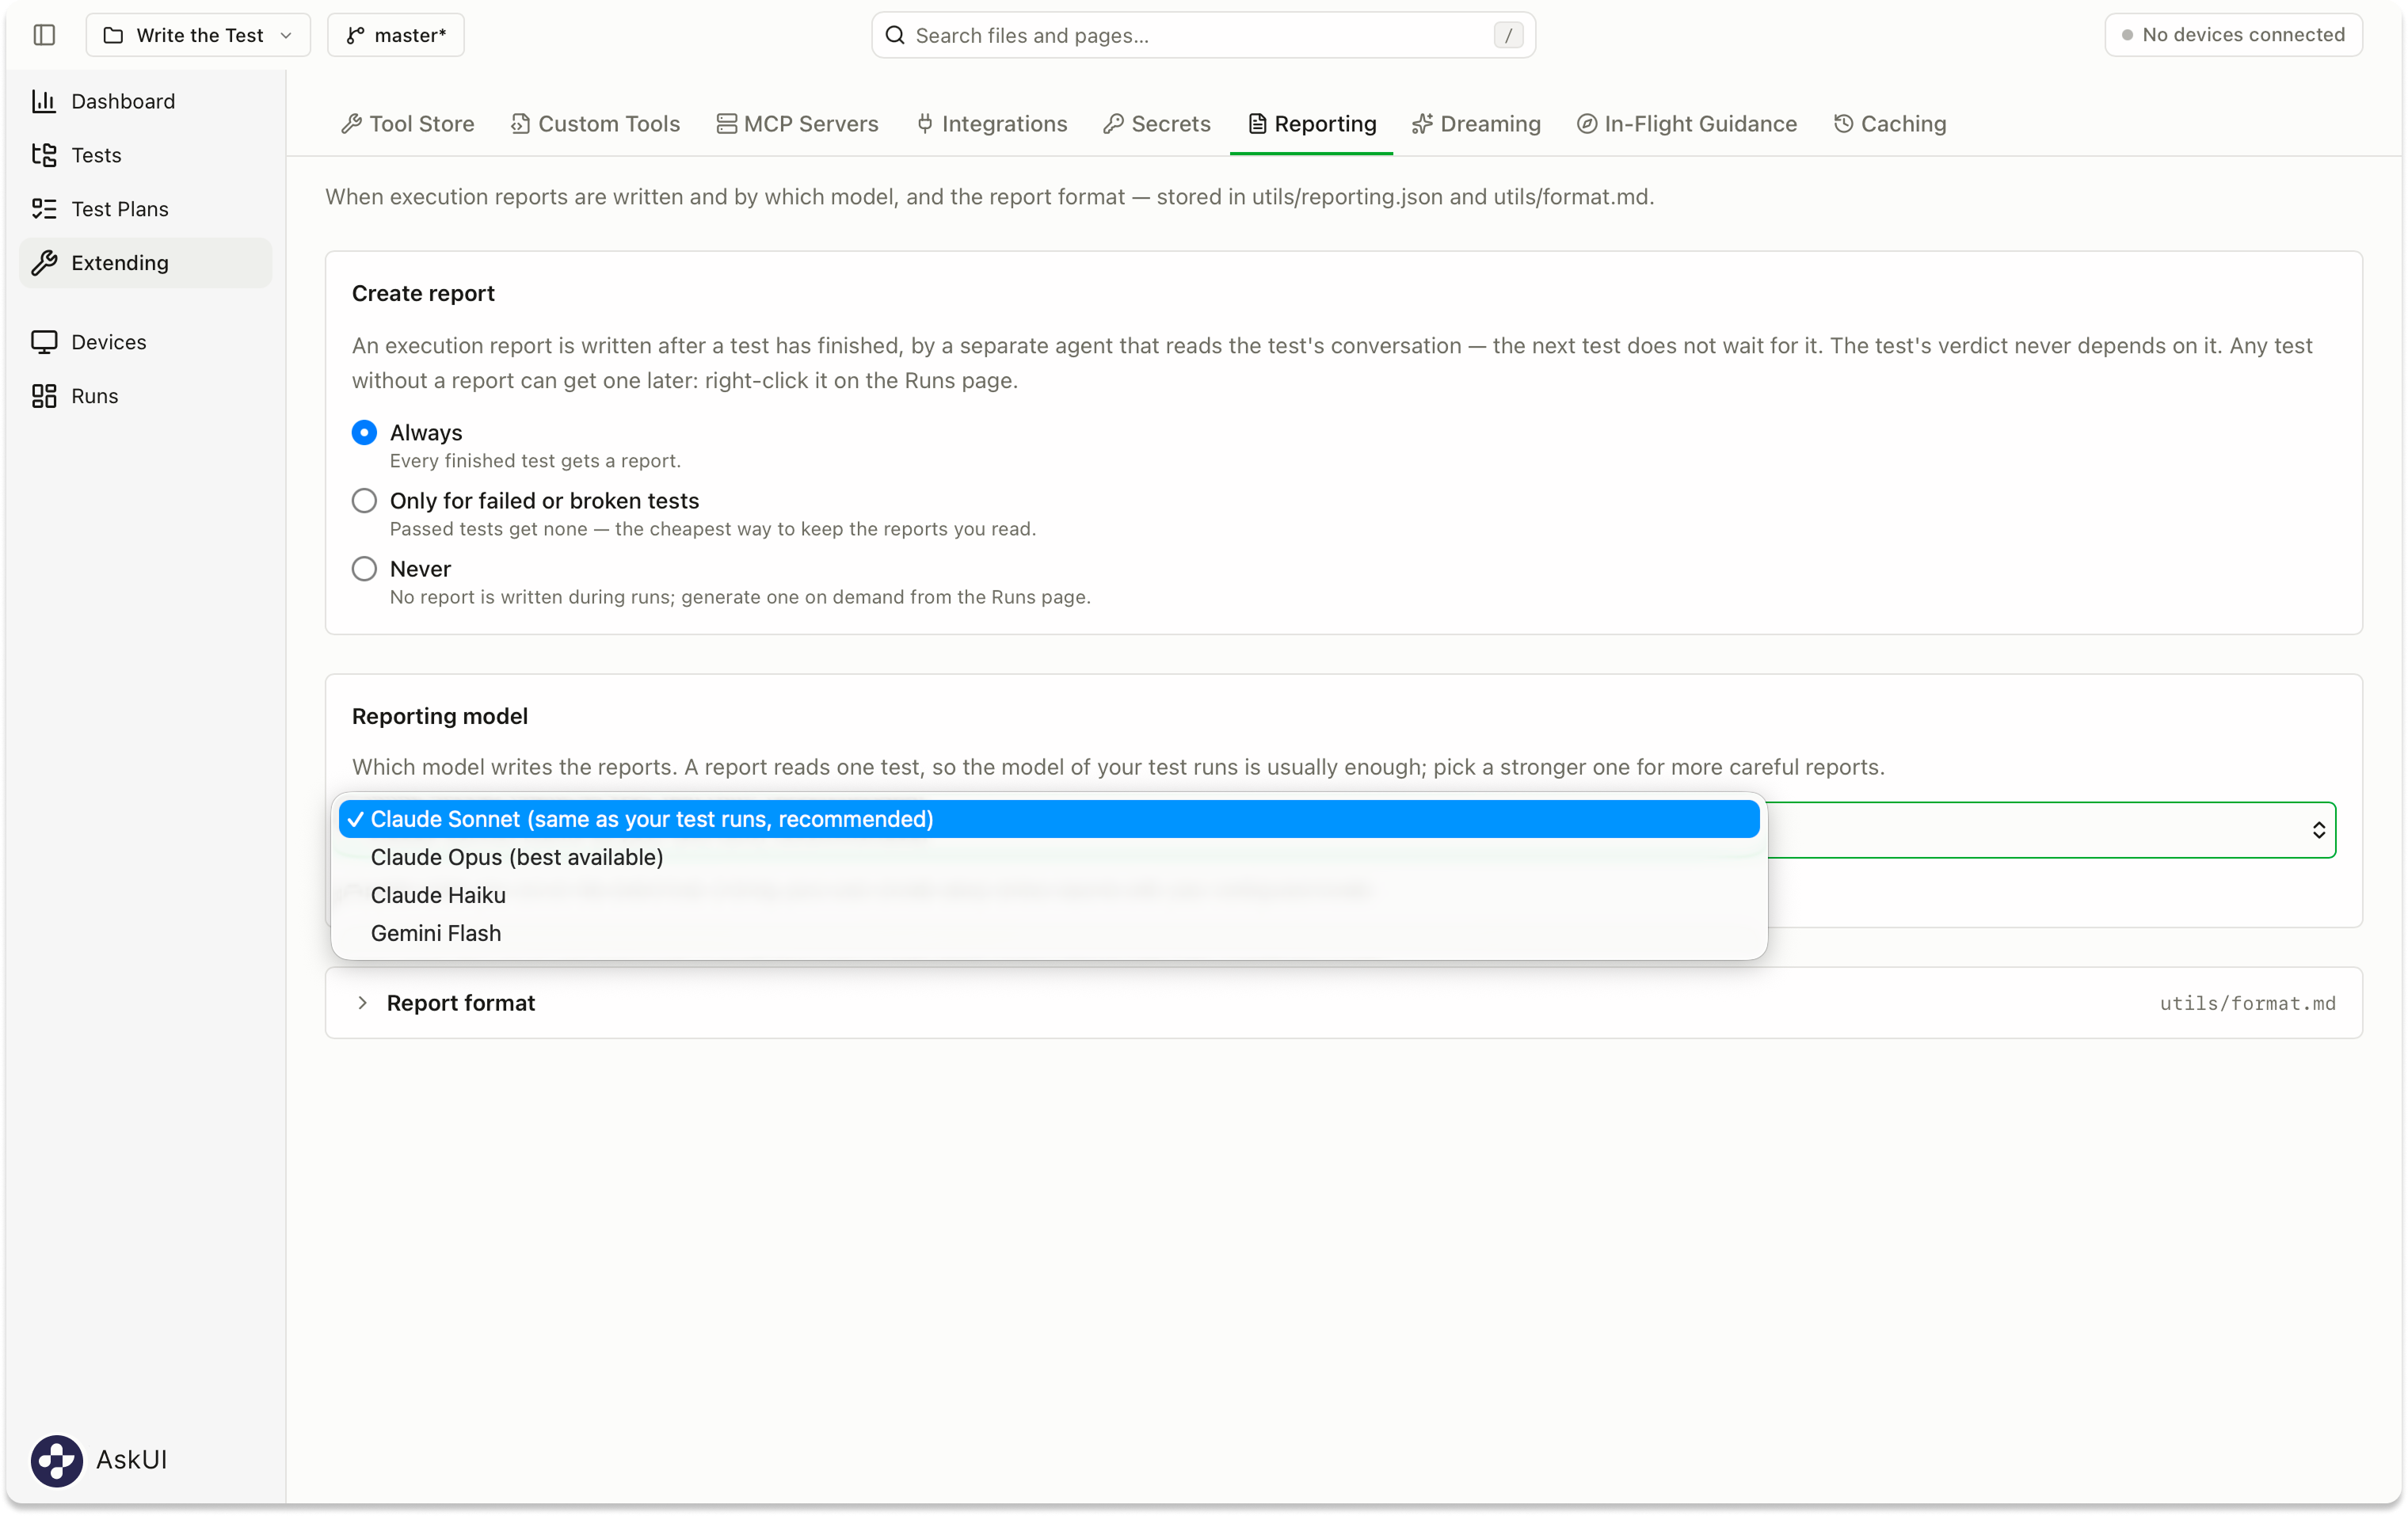This screenshot has height=1516, width=2408.
Task: Open the Write the Test project dropdown
Action: click(x=198, y=35)
